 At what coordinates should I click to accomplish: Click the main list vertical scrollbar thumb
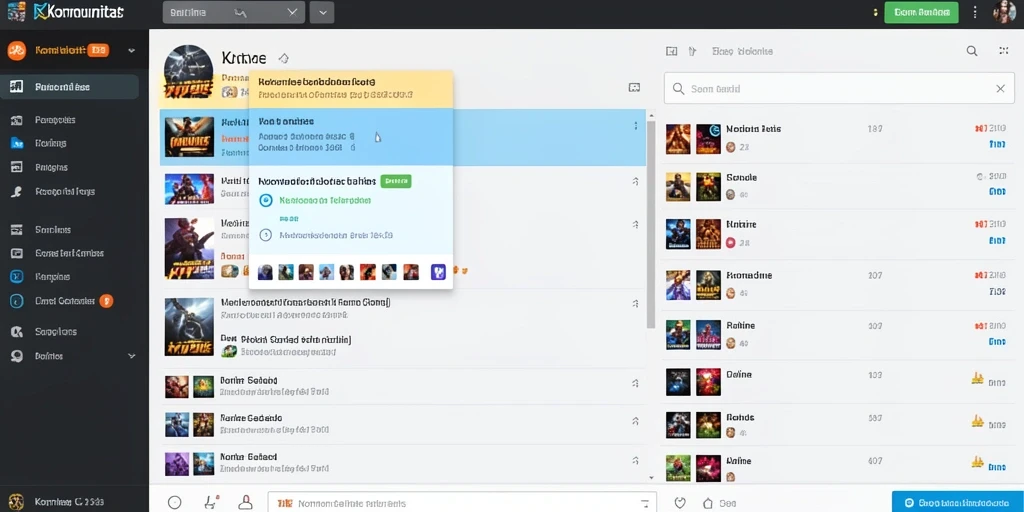650,224
